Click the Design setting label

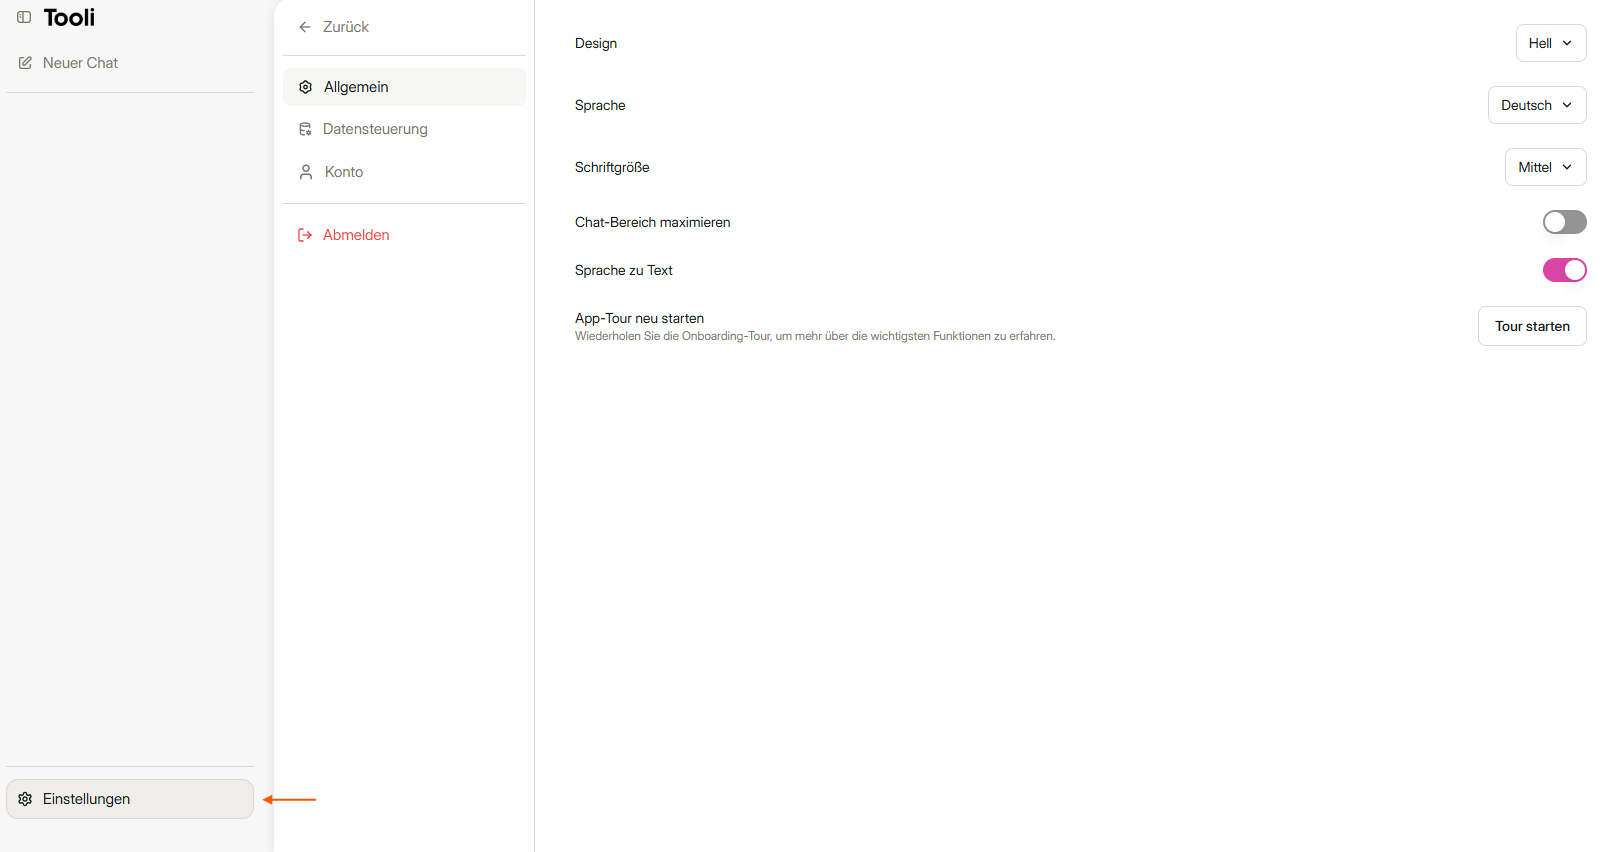click(x=596, y=43)
